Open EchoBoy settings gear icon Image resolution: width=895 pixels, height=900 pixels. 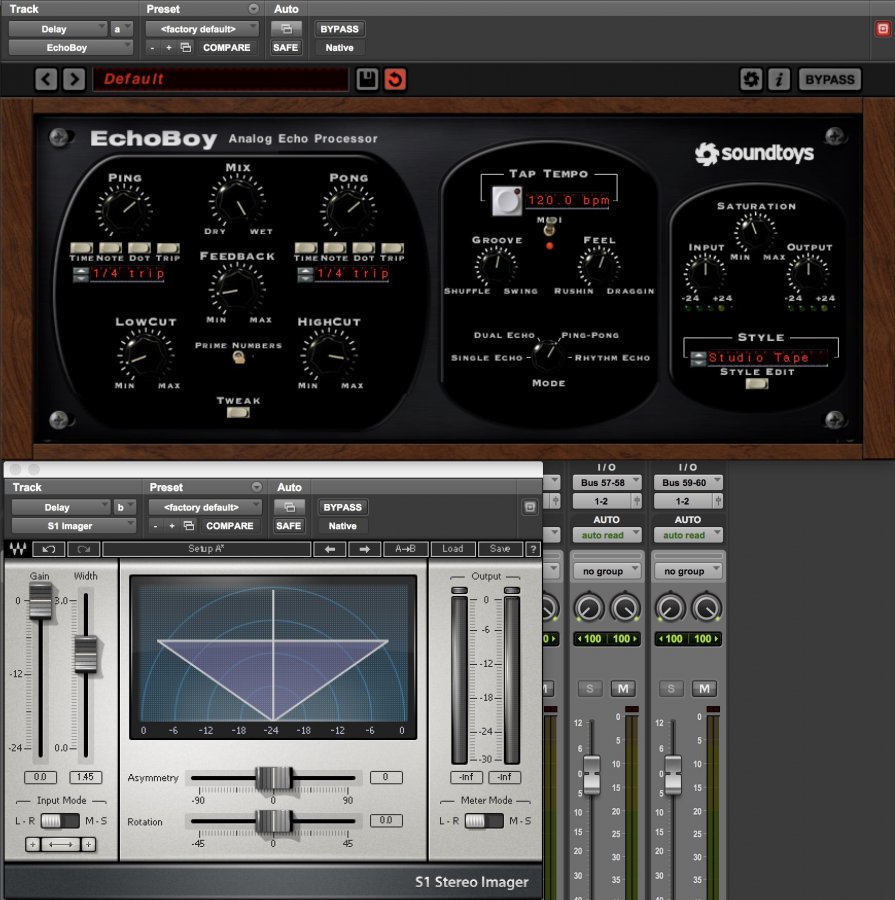(x=751, y=79)
